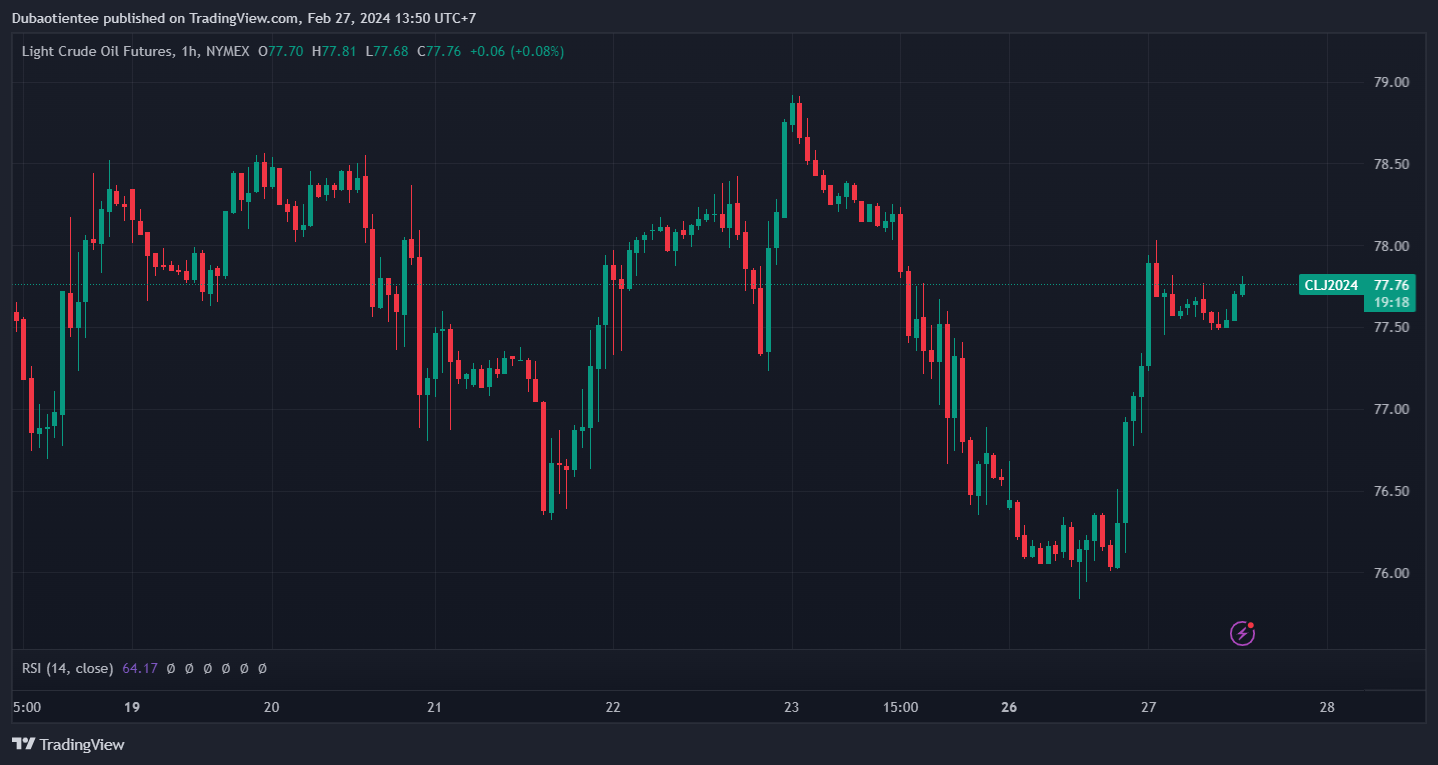Click the low price L77.68 value
1438x765 pixels.
pos(388,51)
